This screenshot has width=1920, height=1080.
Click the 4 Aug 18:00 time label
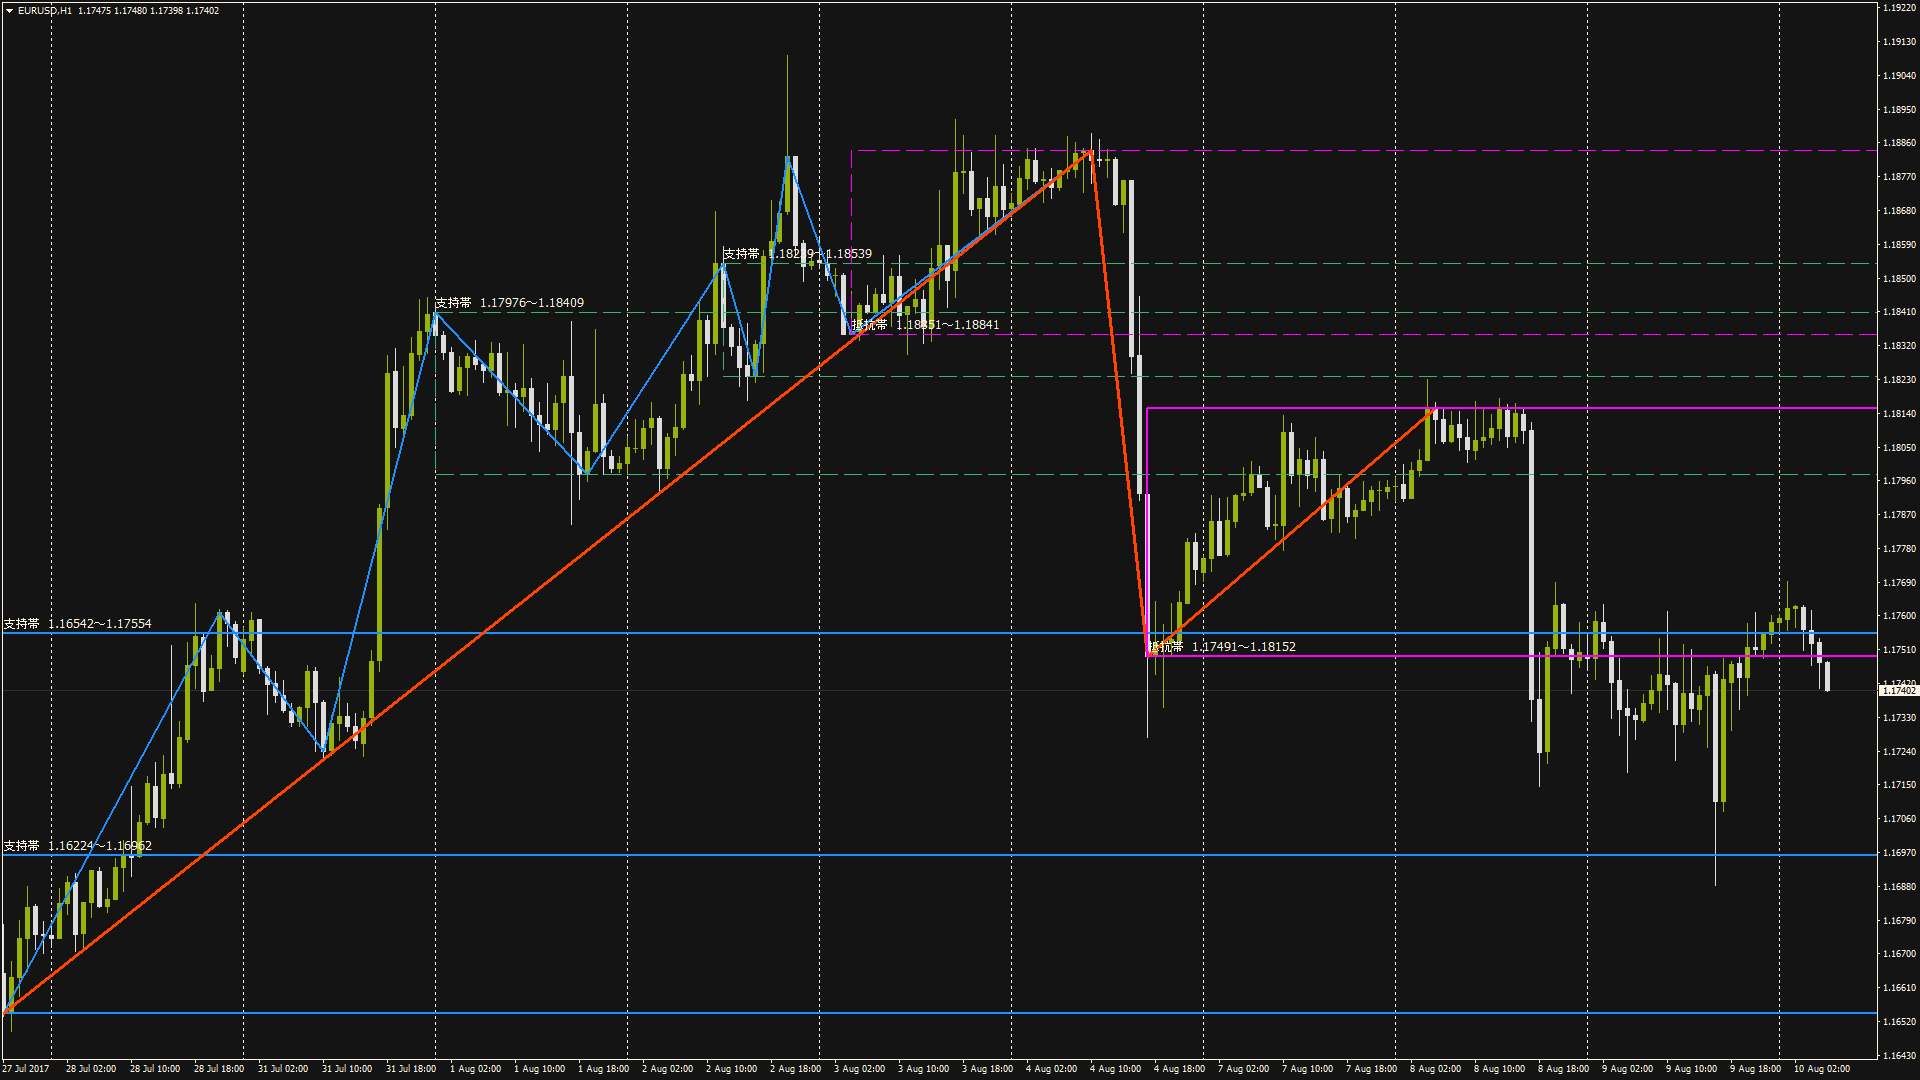tap(1179, 1069)
